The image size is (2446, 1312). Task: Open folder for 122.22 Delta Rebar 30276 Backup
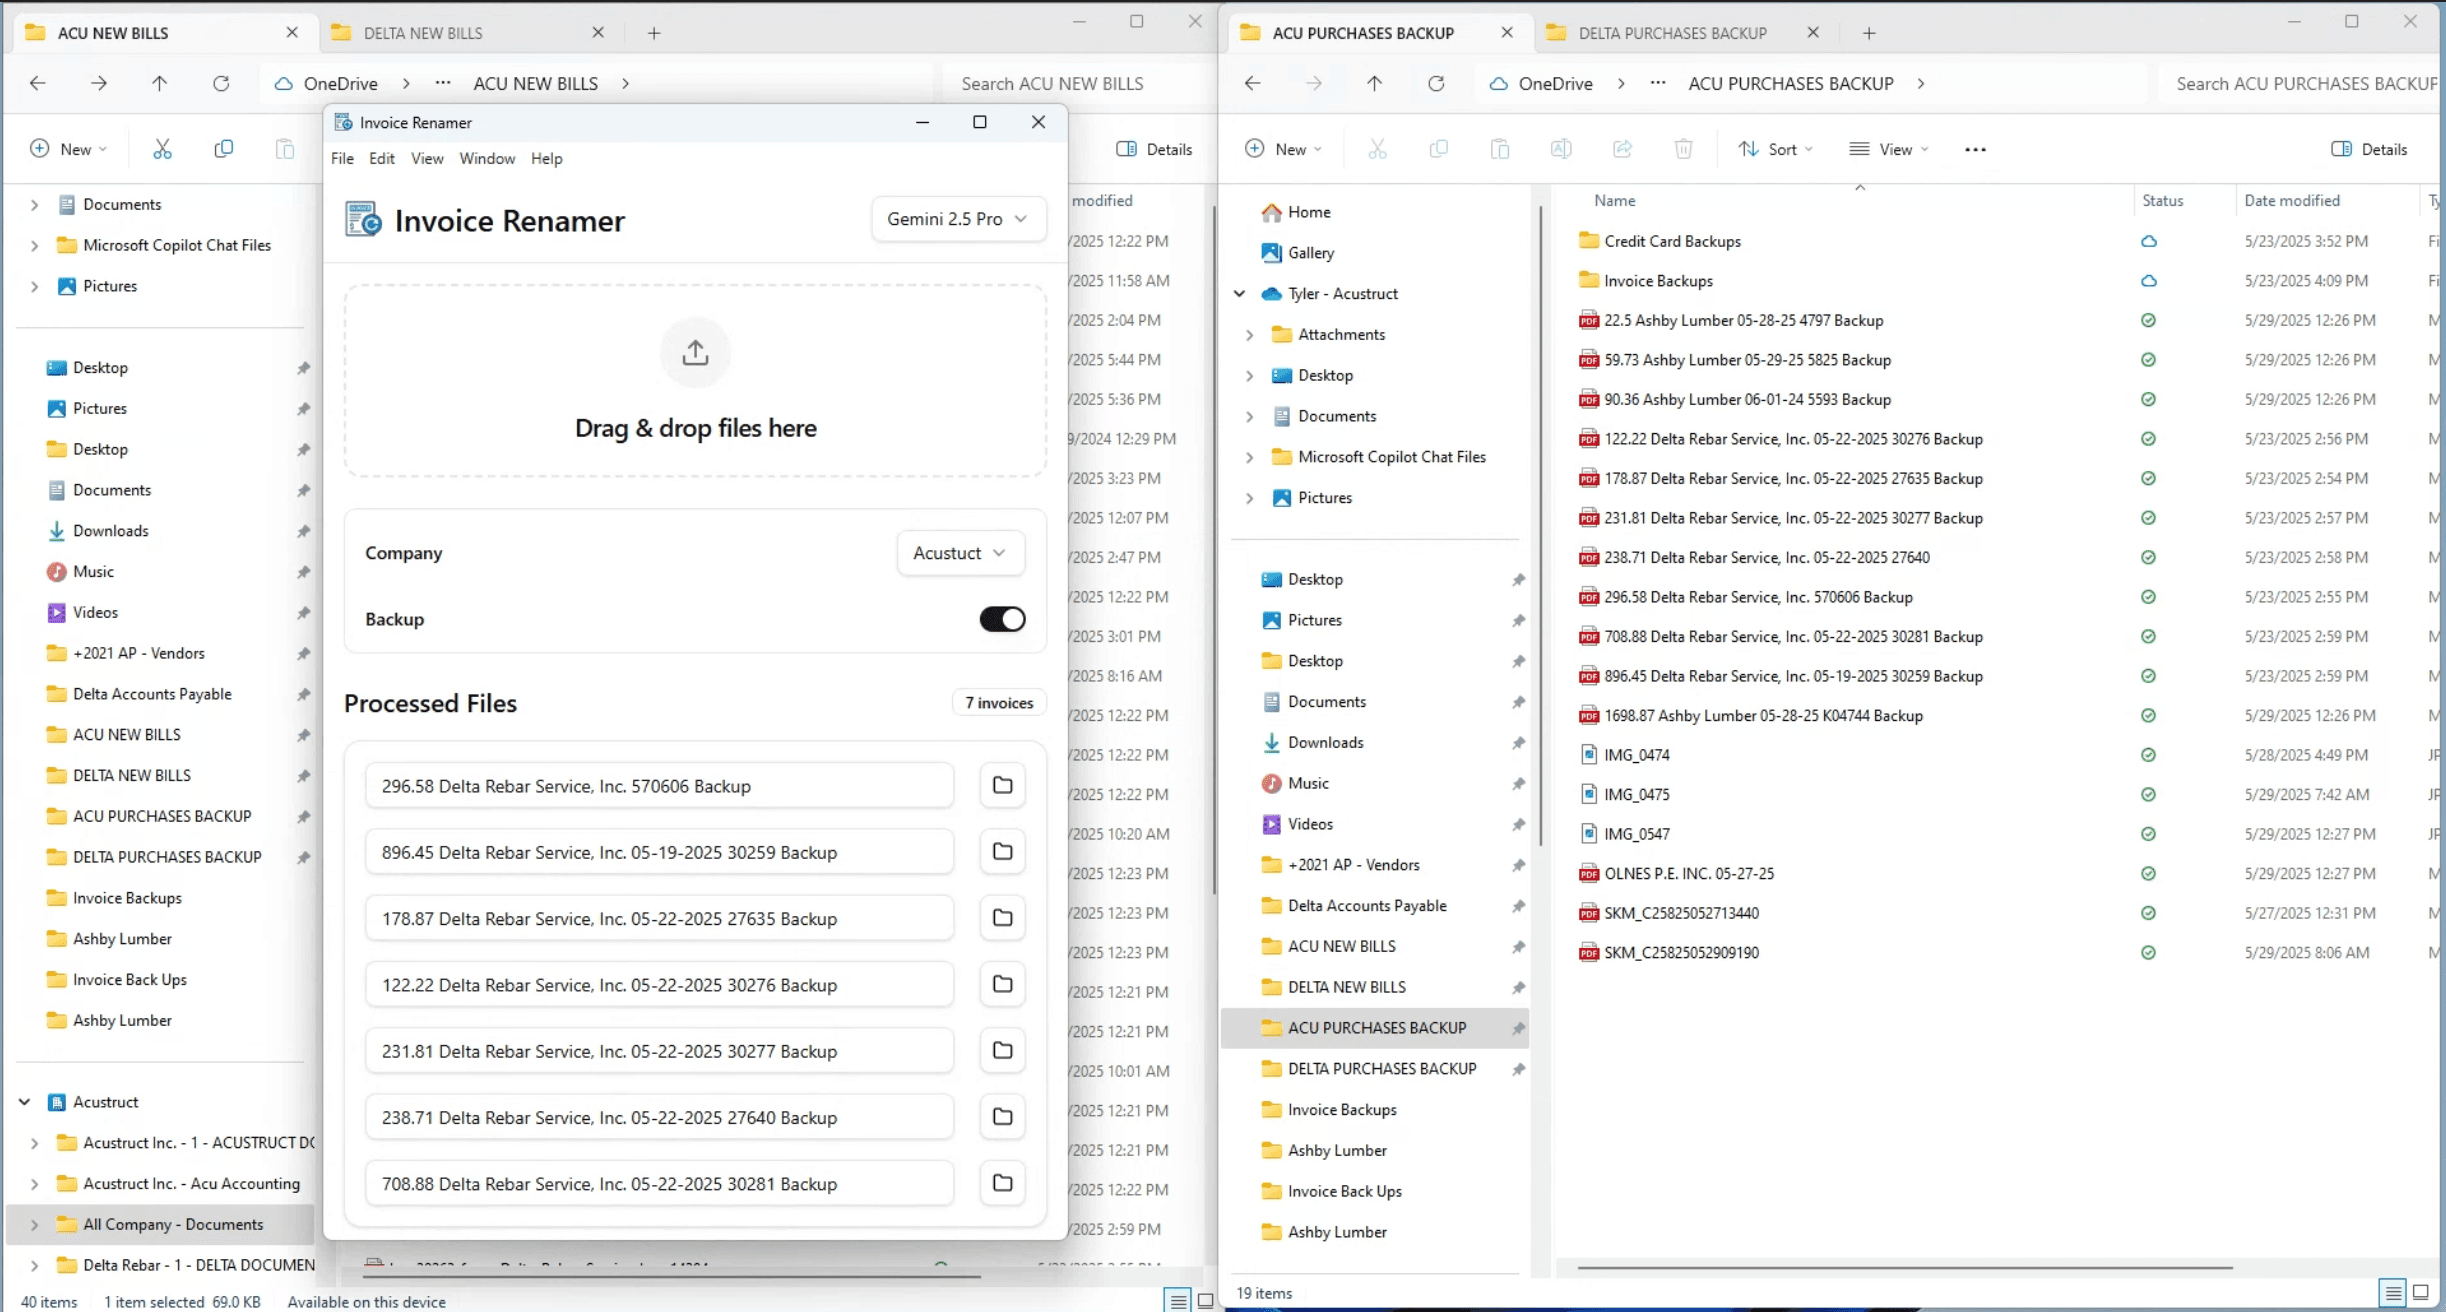point(1002,985)
